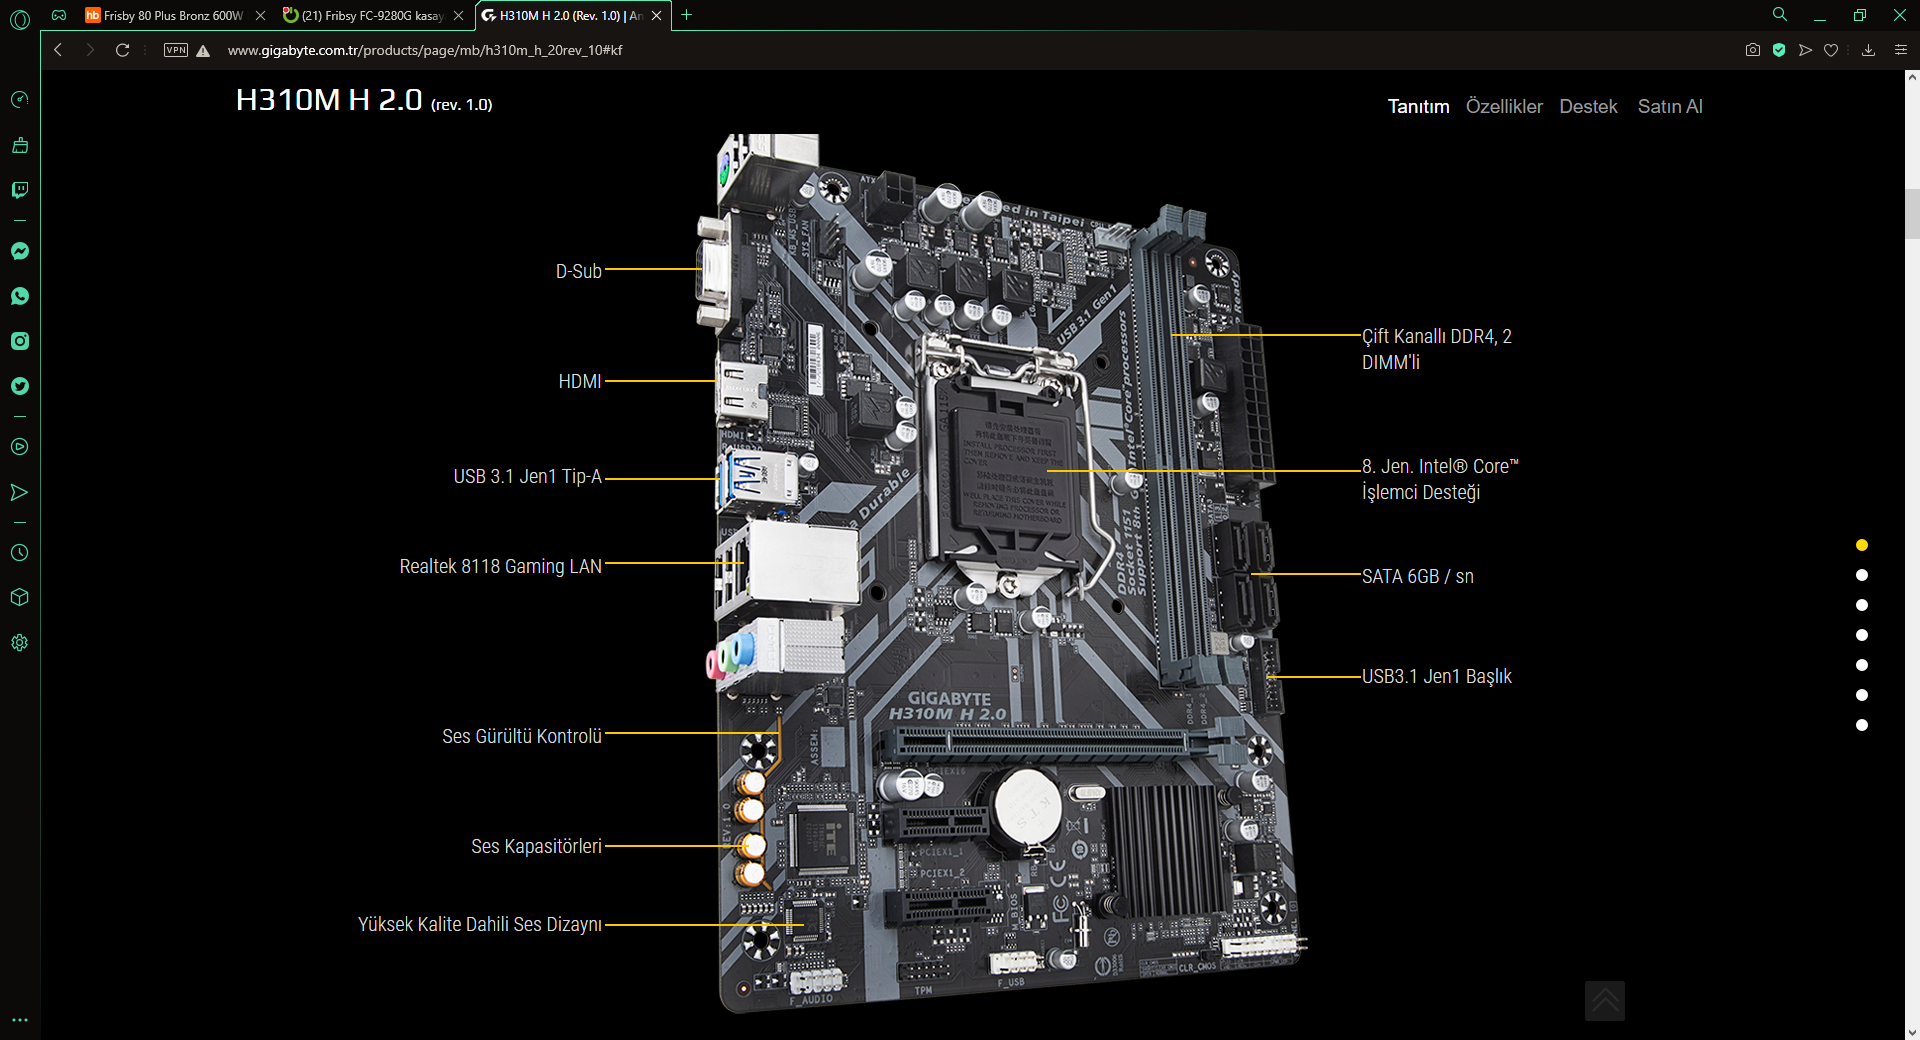Click the D-Sub label

coord(579,271)
